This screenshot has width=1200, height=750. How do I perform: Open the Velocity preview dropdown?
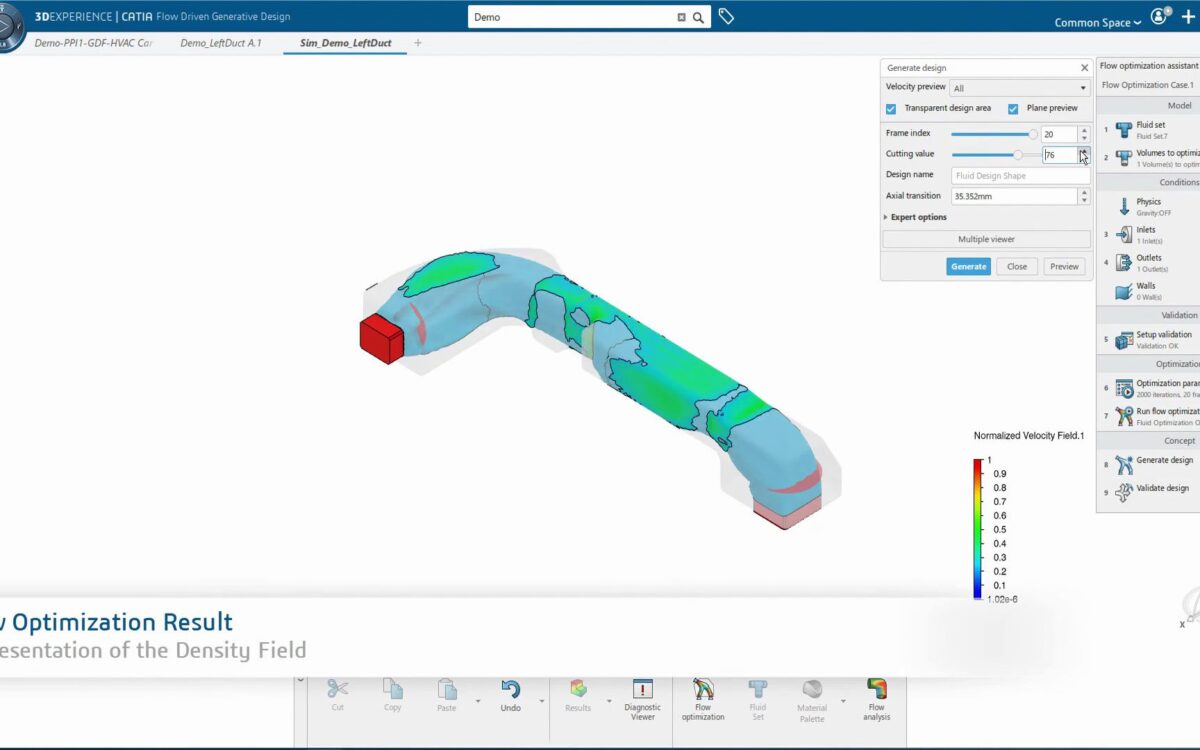tap(1020, 88)
